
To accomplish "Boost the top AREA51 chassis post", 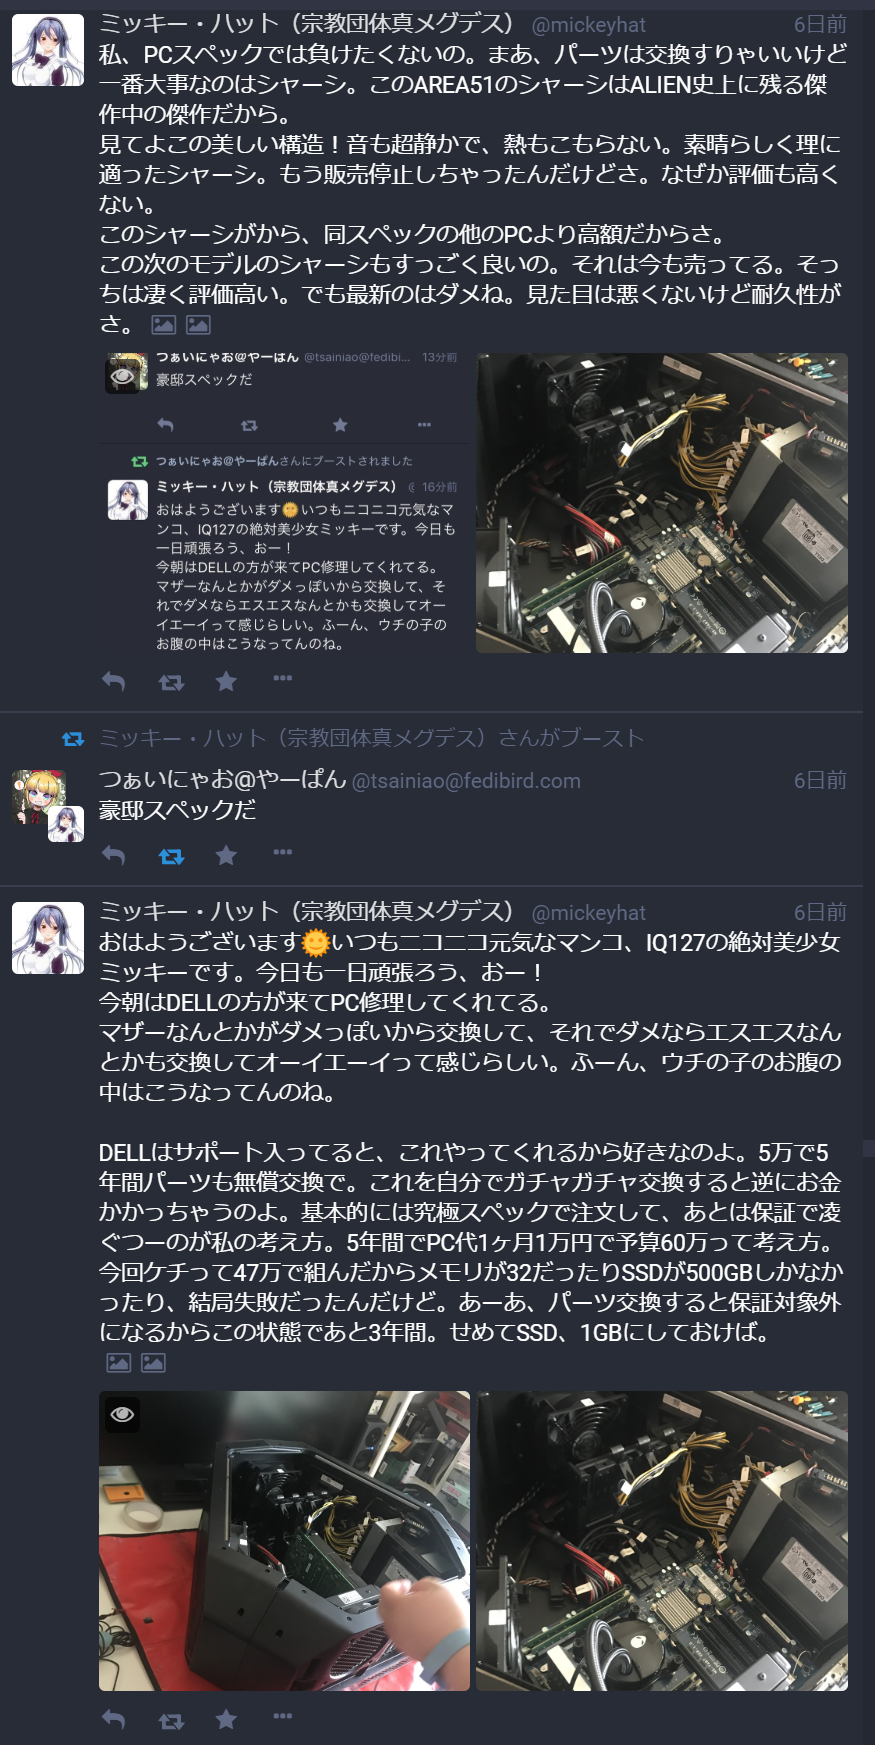I will pyautogui.click(x=171, y=682).
